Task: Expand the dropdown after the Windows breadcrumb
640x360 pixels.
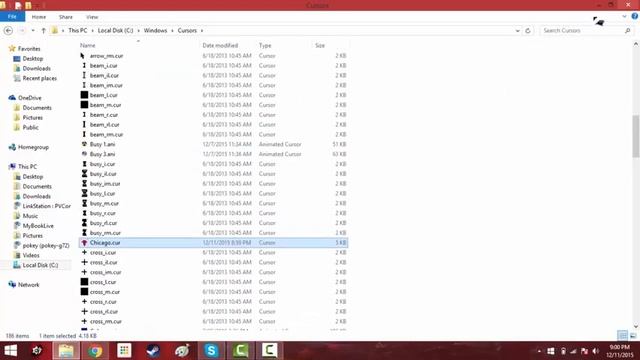Action: pos(173,31)
